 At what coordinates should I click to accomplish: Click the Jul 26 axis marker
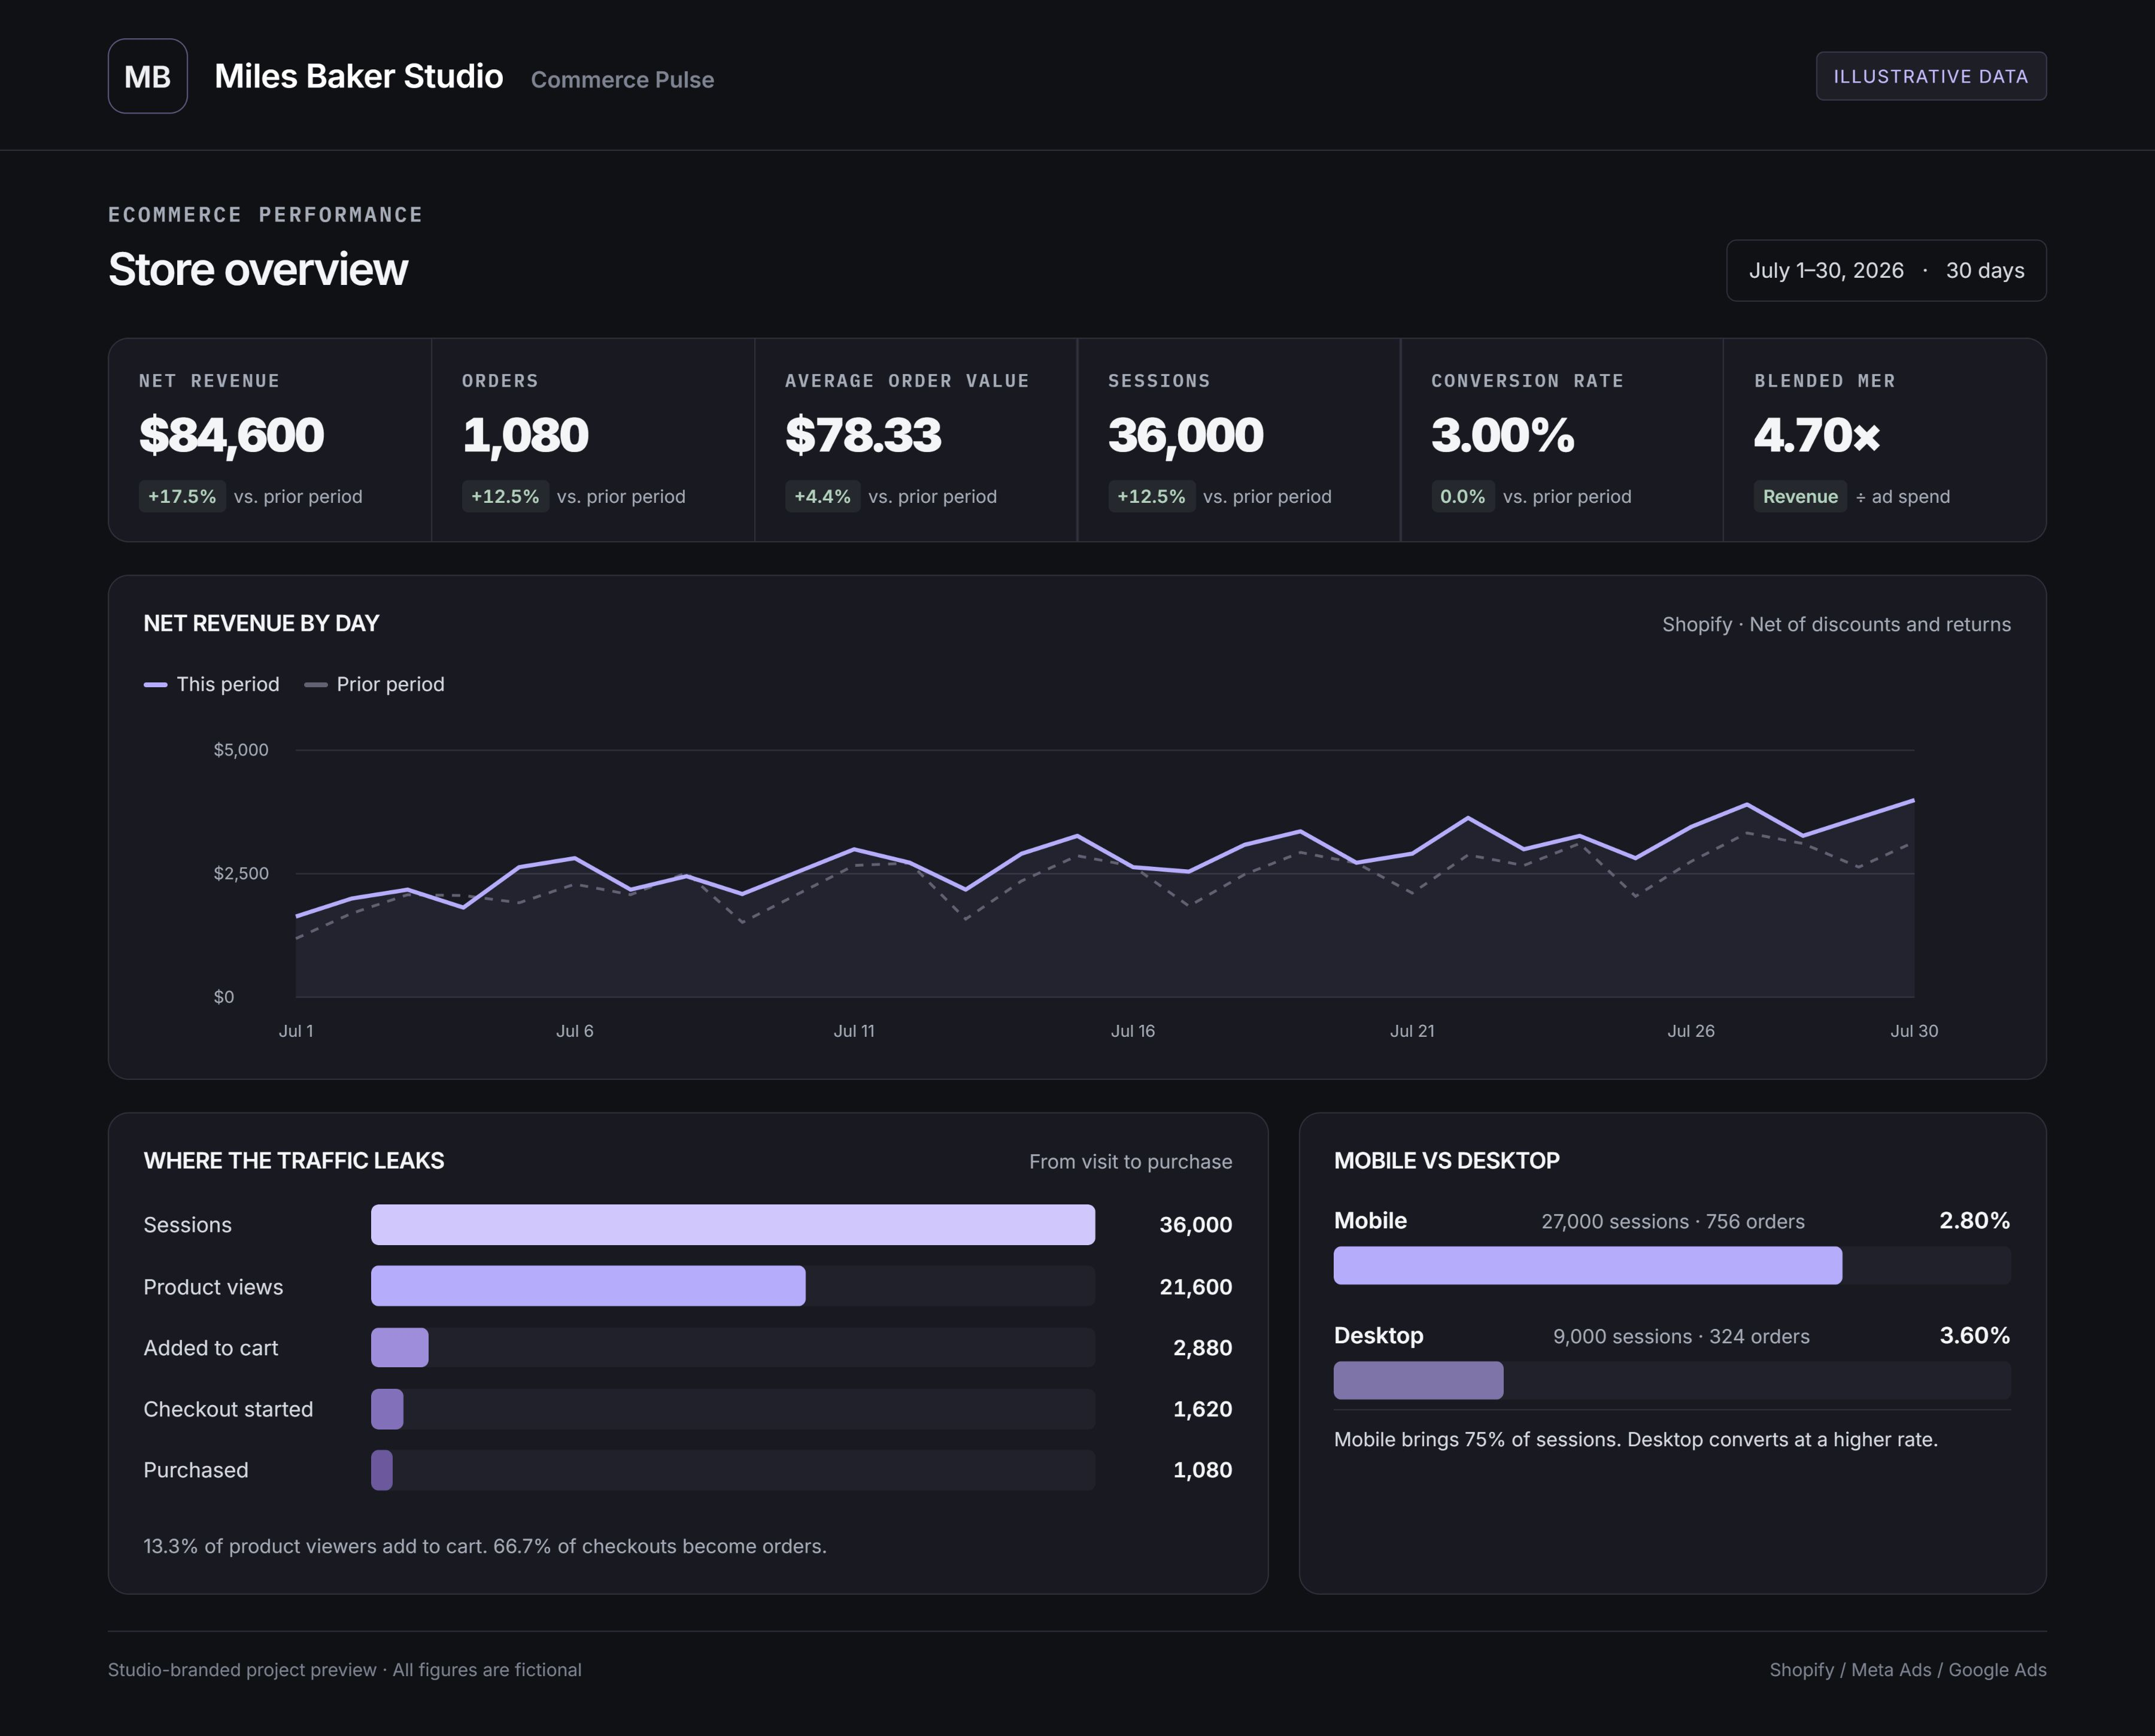1691,1031
